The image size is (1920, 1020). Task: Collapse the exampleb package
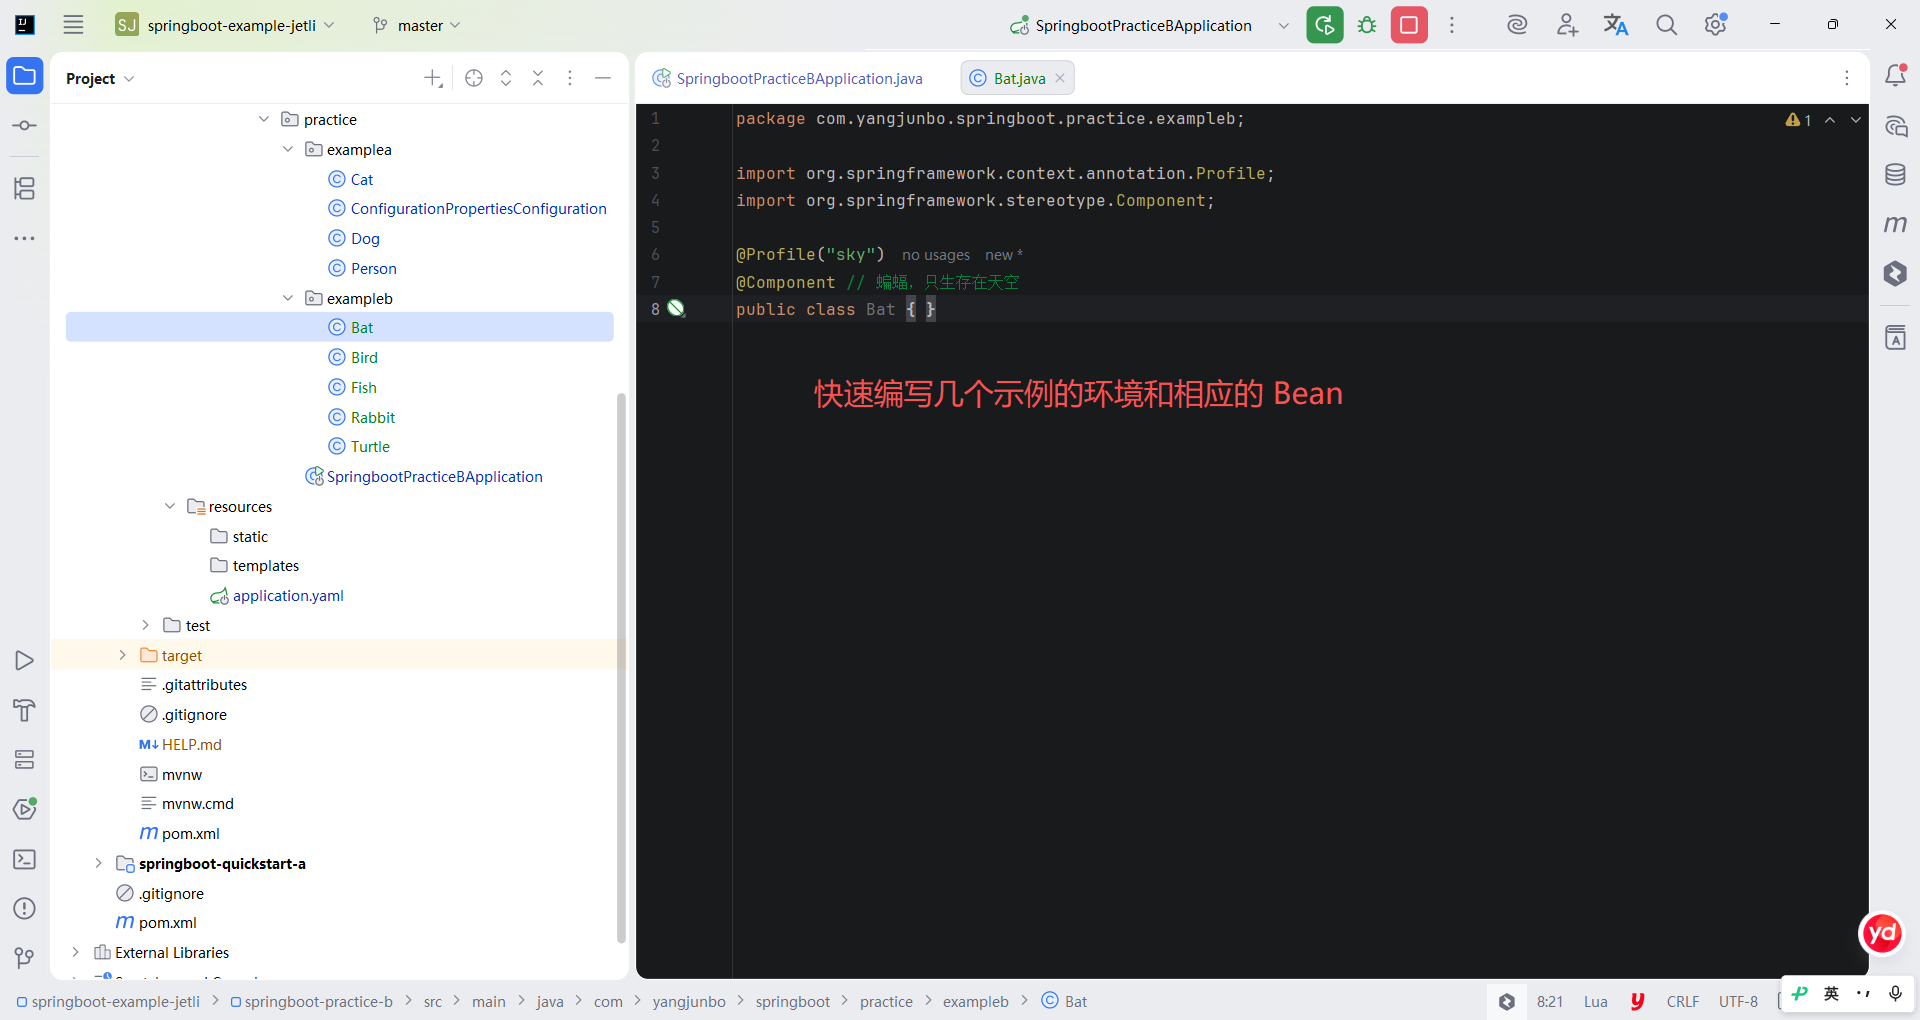point(288,298)
